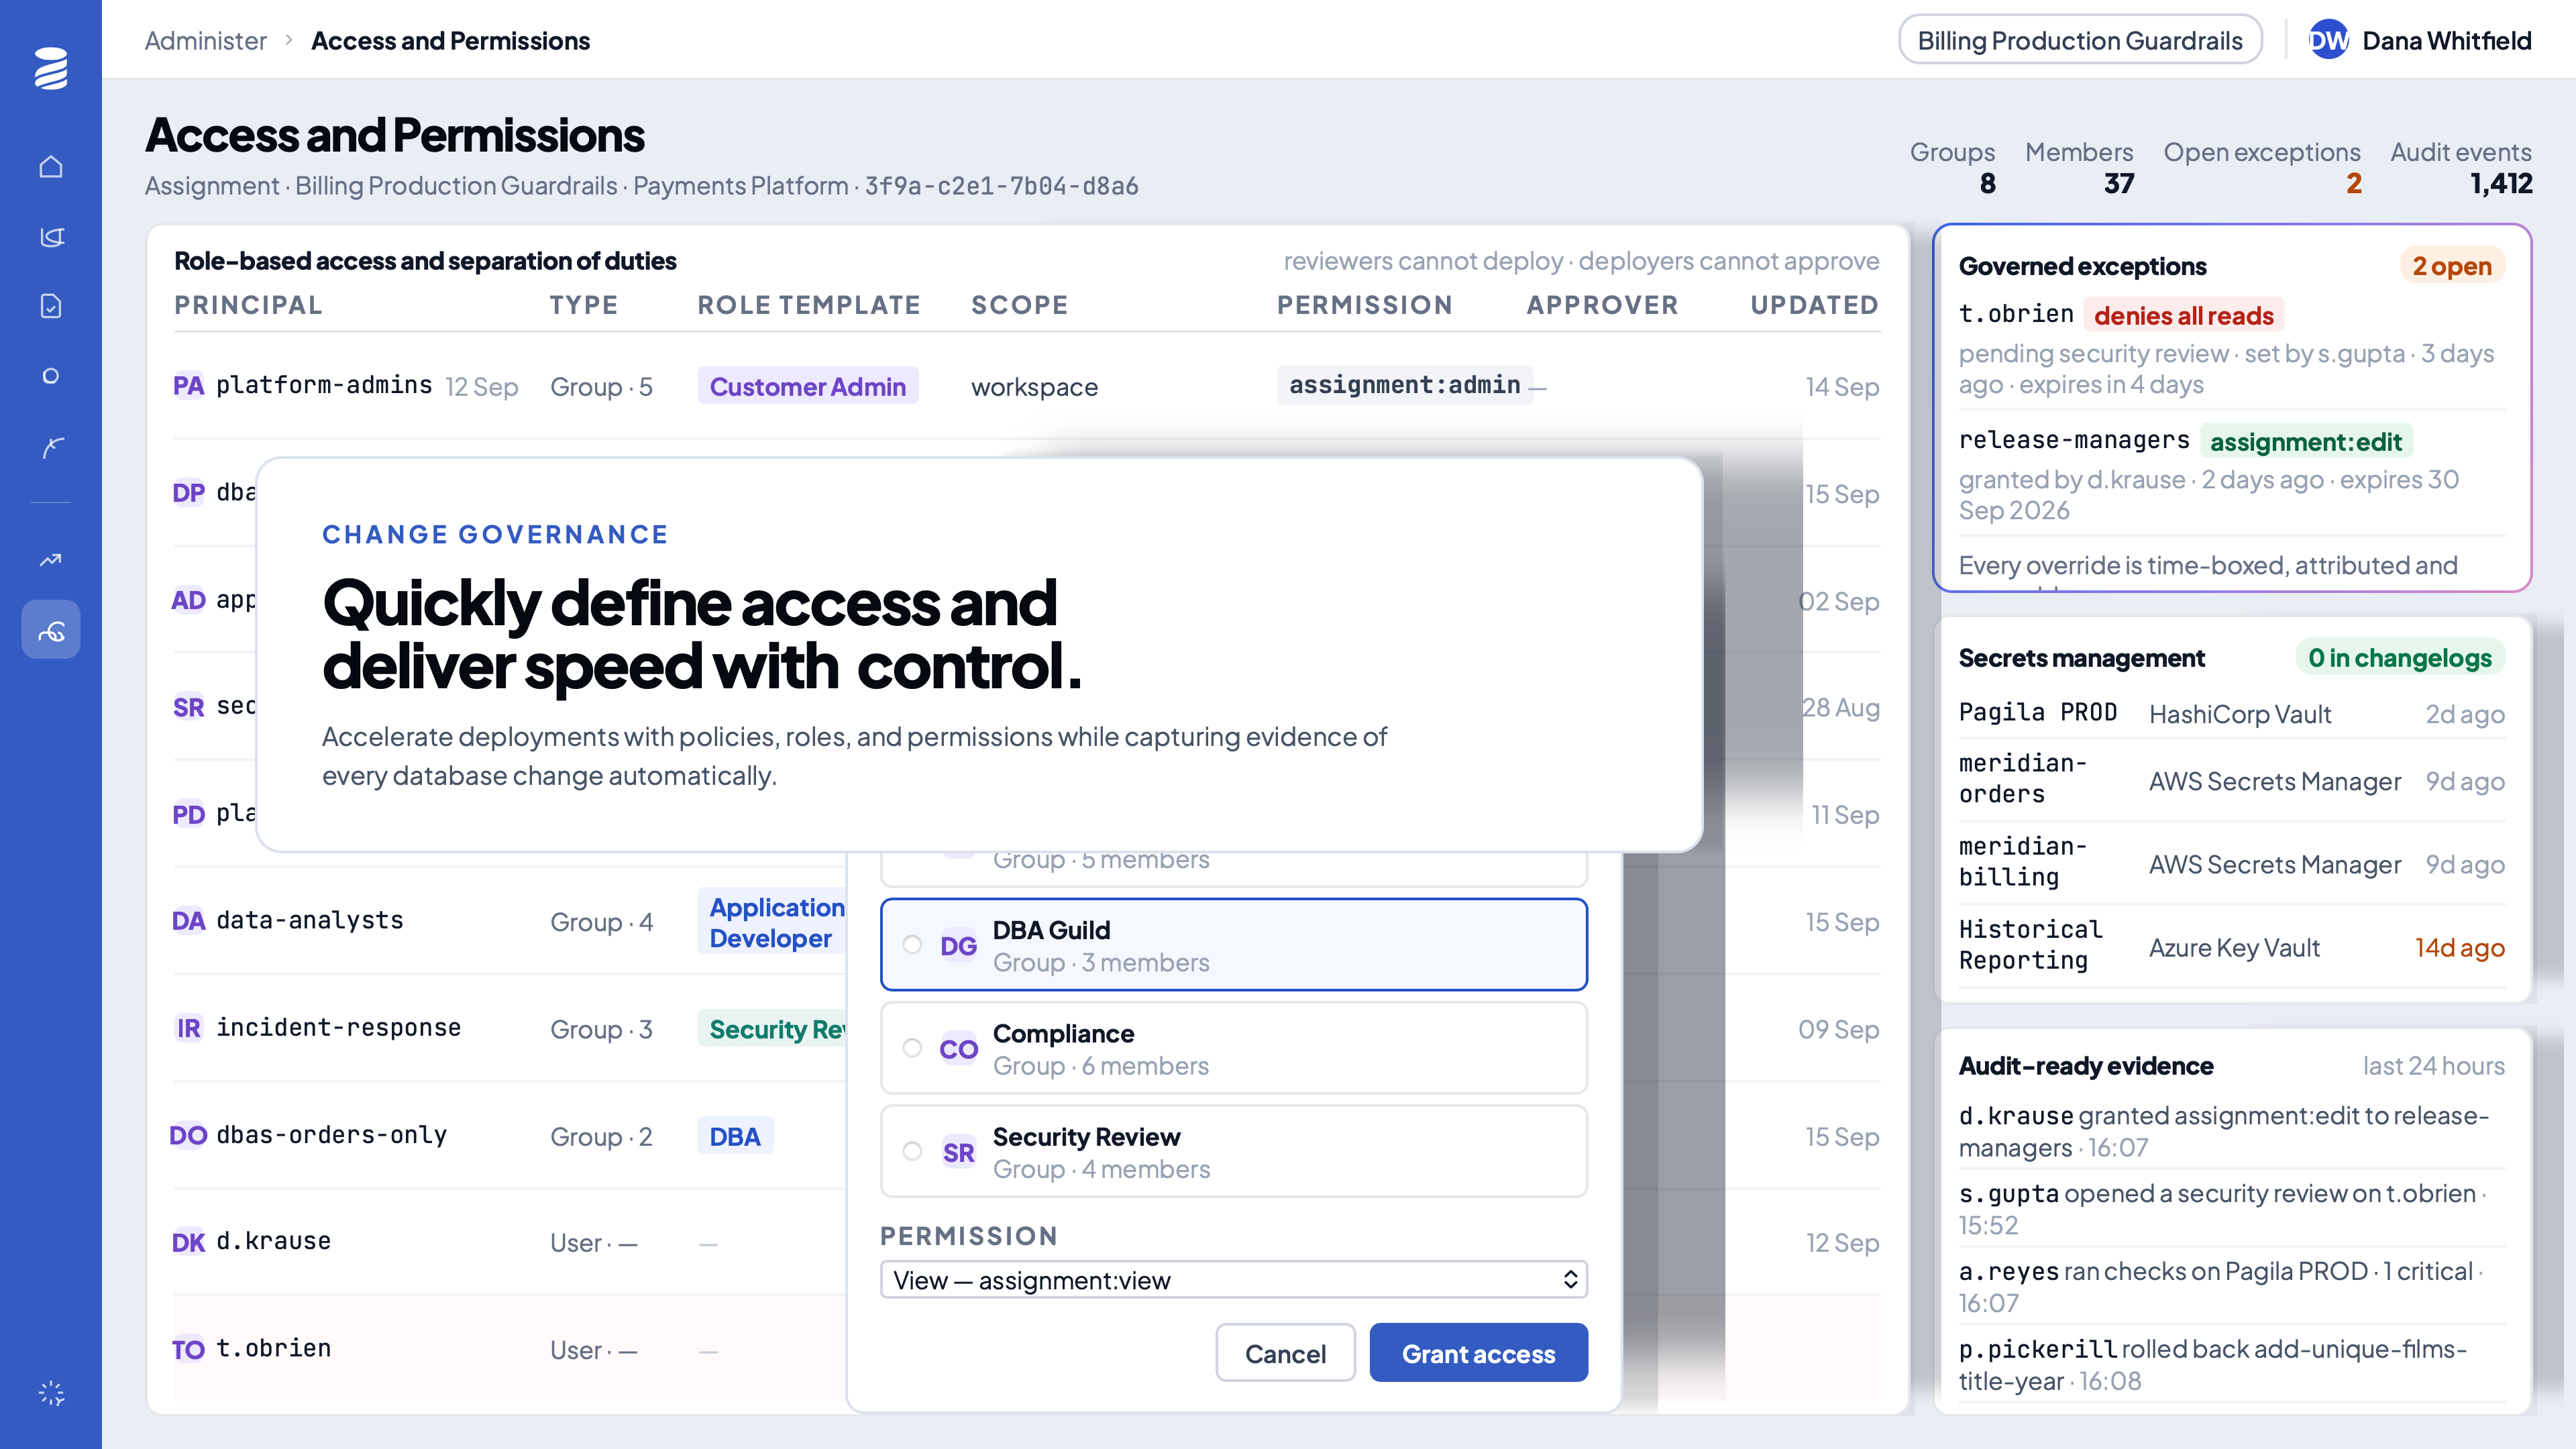Viewport: 2576px width, 1449px height.
Task: Click the dbas-orders-only principal name
Action: point(331,1135)
